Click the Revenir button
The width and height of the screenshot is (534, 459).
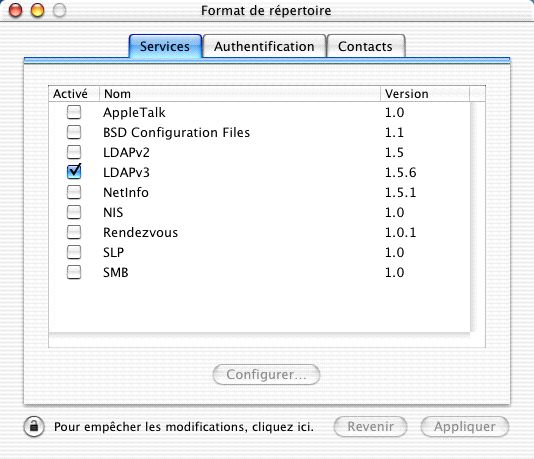tap(371, 426)
